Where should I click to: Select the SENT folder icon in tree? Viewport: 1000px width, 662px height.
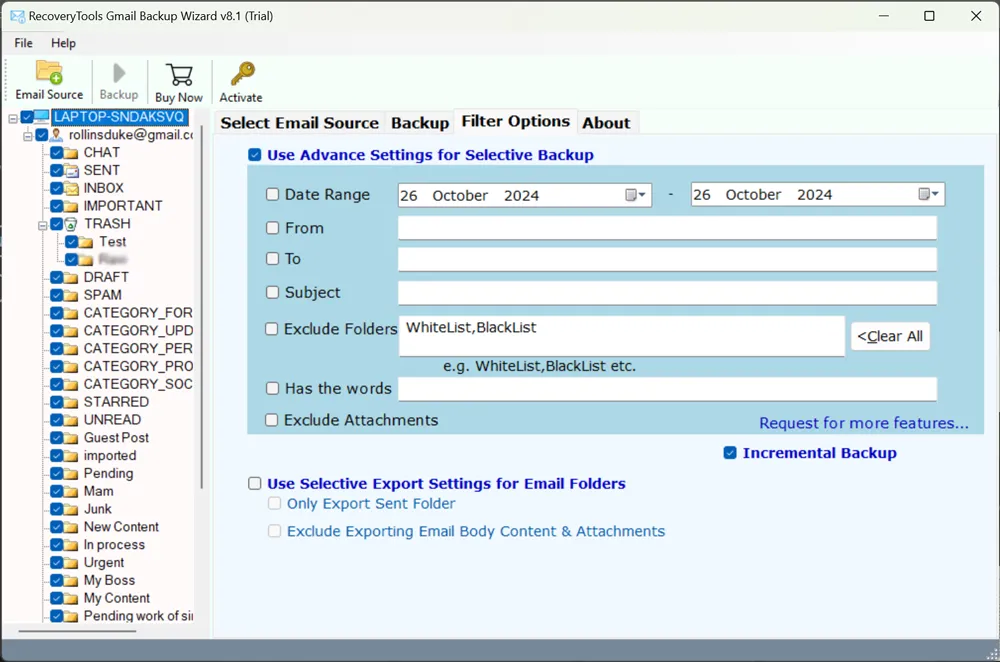tap(72, 170)
